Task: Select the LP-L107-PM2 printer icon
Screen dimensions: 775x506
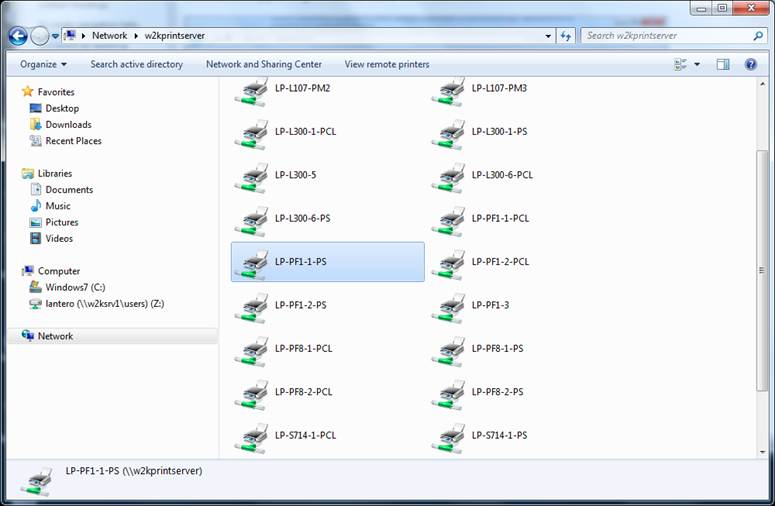Action: (251, 91)
